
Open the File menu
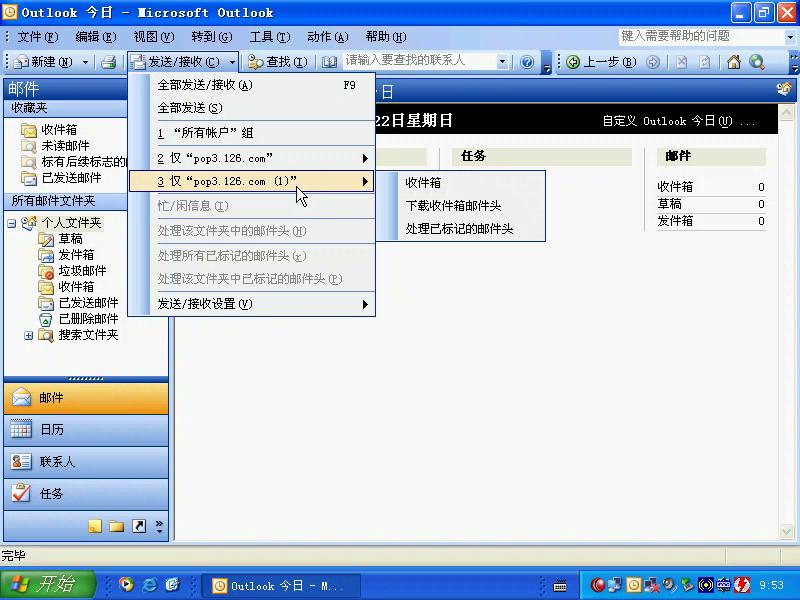(x=38, y=37)
